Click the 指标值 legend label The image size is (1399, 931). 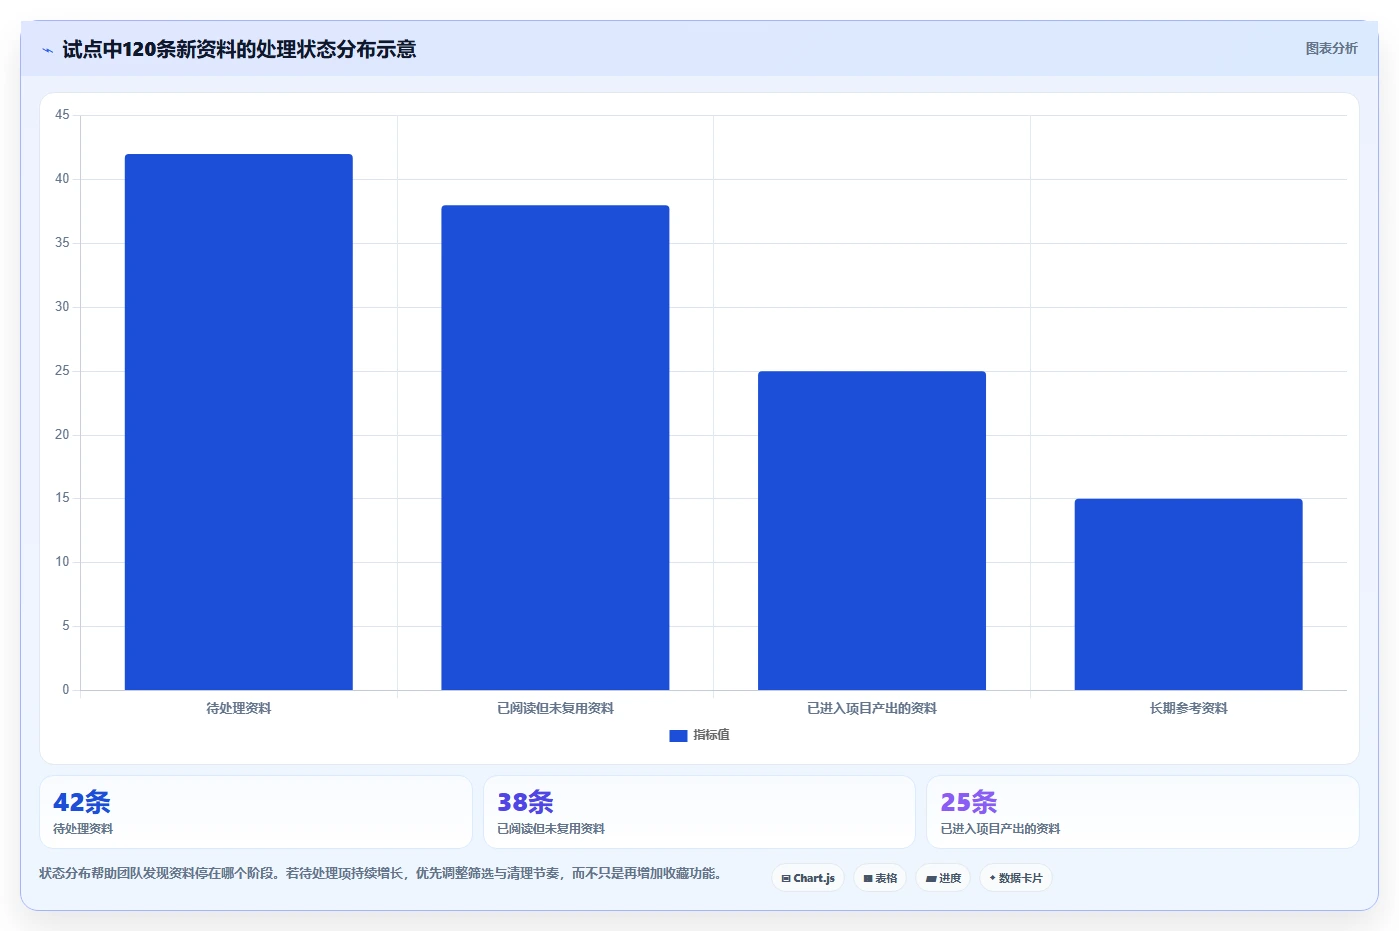[711, 735]
